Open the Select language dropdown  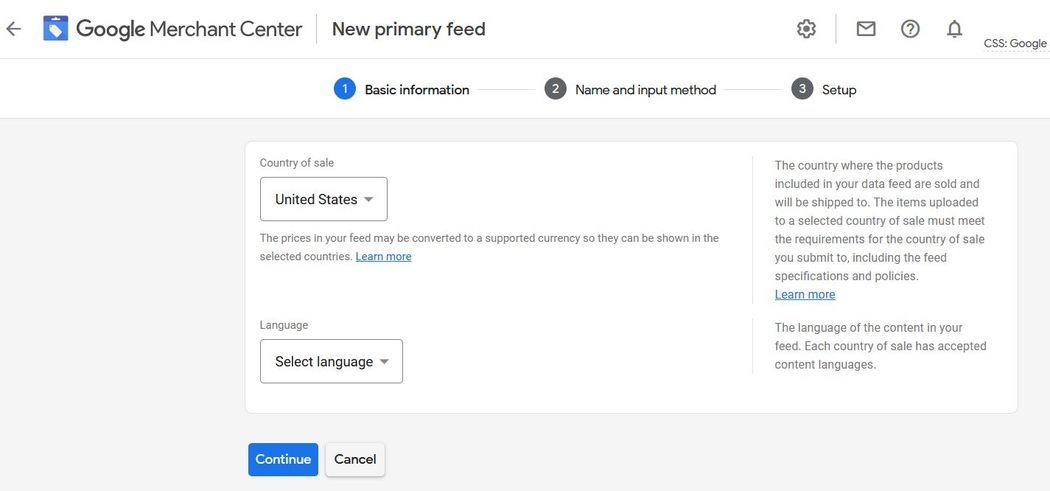point(331,361)
